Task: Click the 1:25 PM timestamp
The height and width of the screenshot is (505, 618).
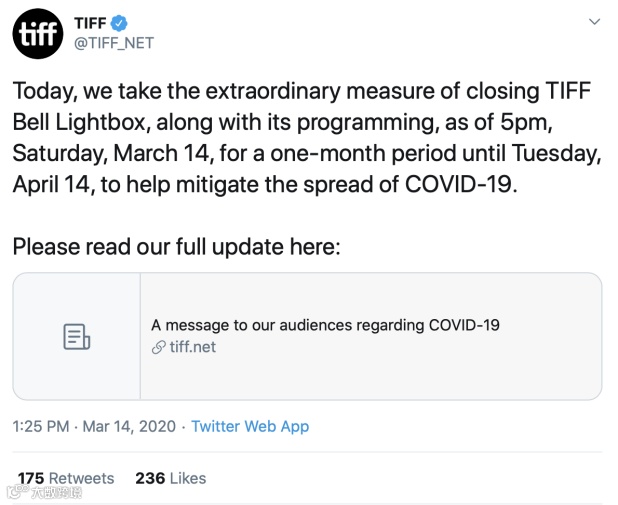Action: [40, 426]
